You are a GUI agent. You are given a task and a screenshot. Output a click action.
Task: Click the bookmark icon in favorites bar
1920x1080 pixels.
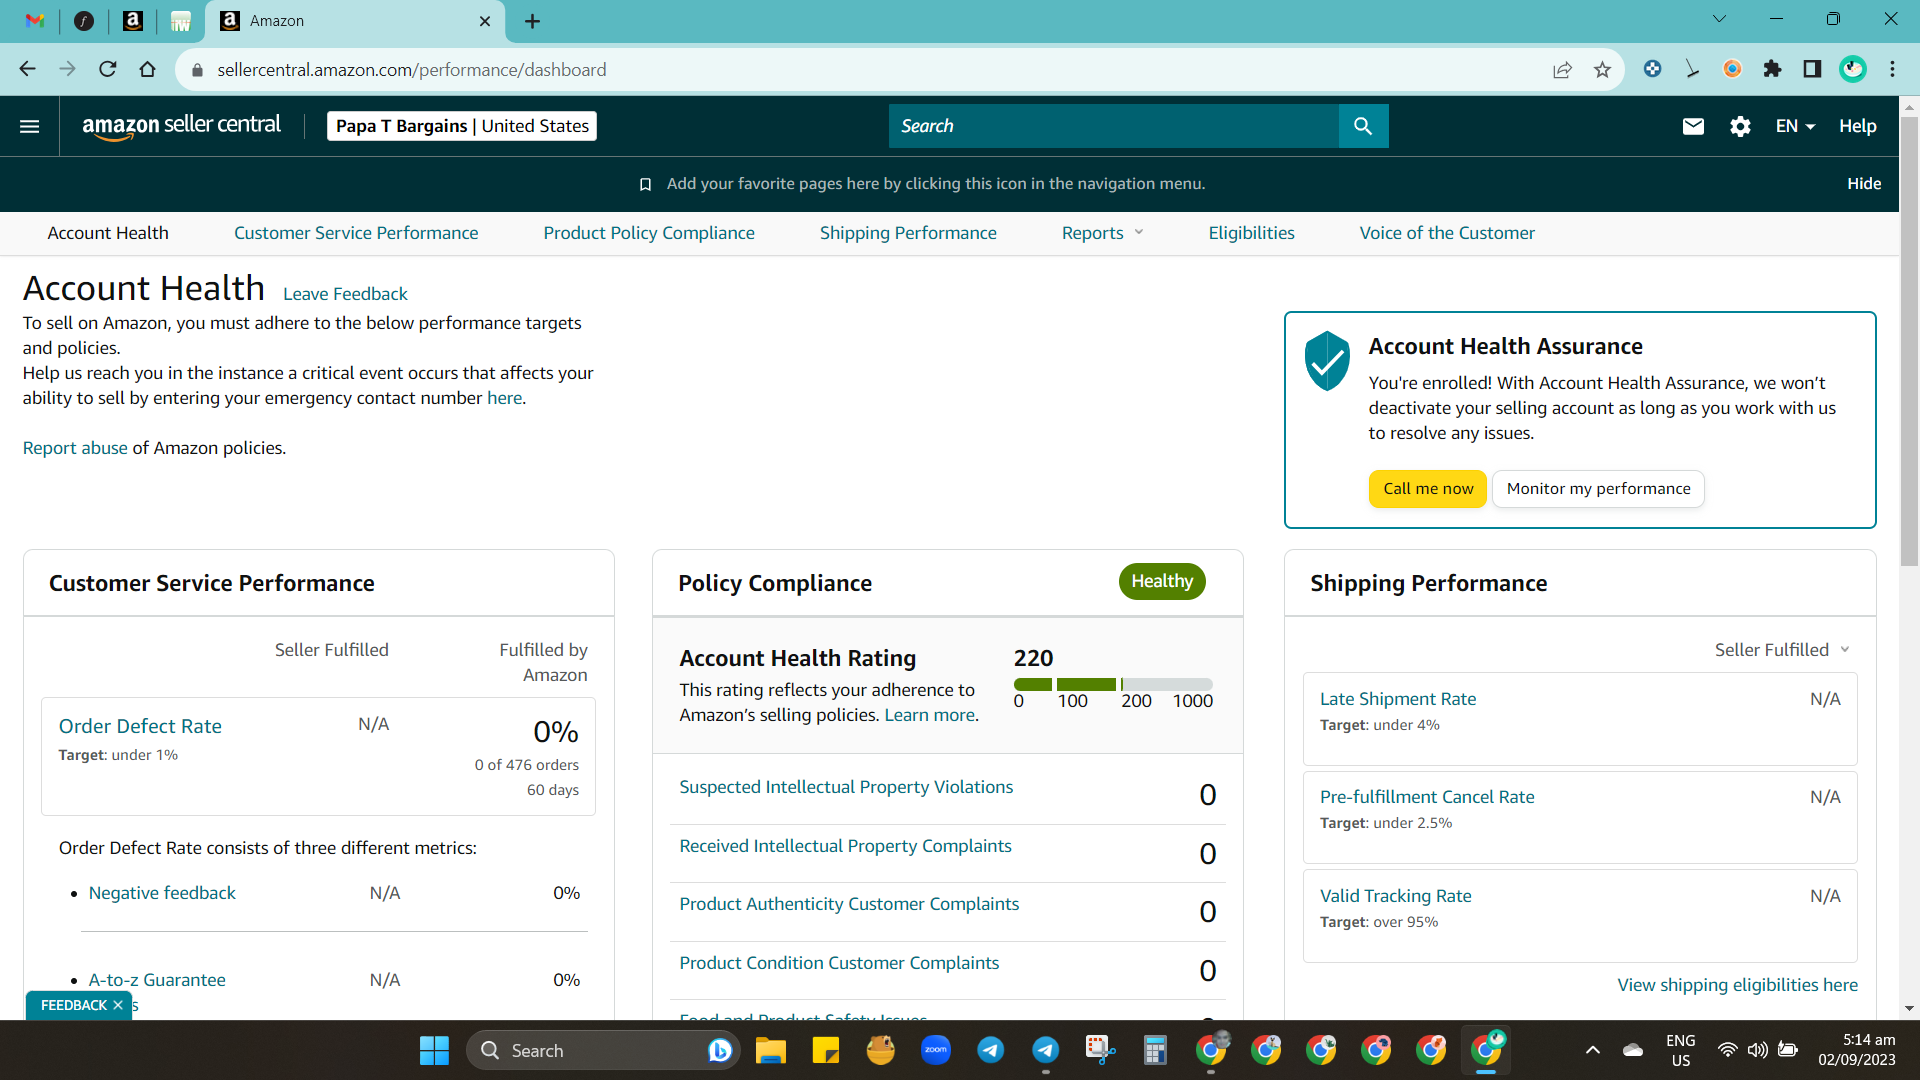pos(645,184)
